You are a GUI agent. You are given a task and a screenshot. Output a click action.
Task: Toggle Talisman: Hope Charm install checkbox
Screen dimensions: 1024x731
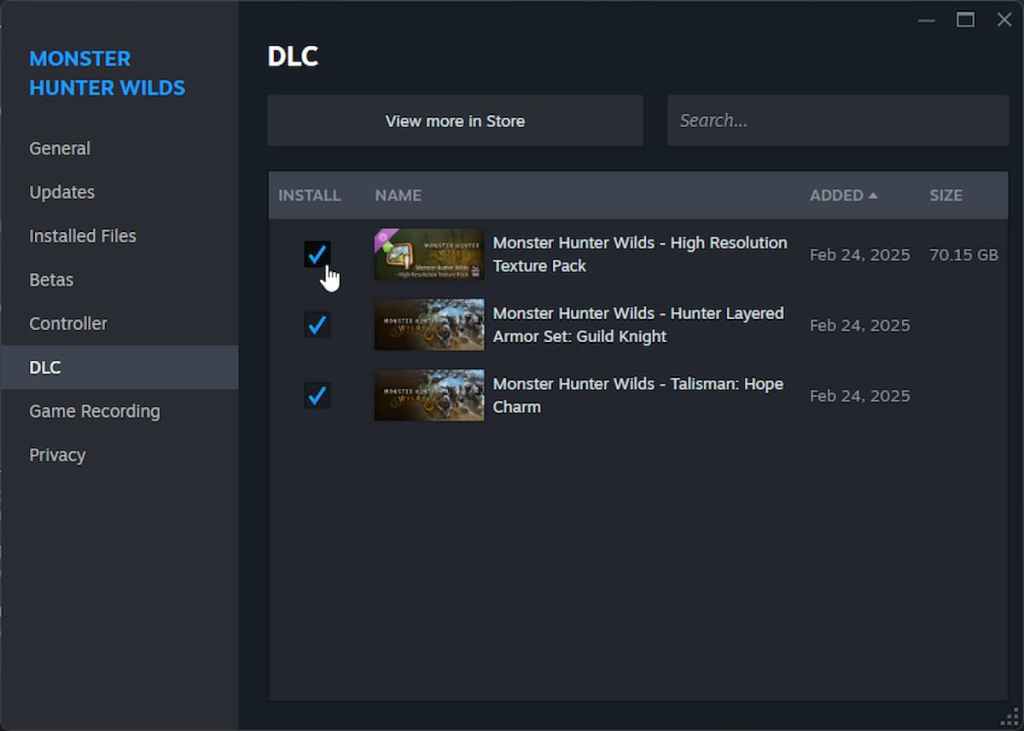[317, 396]
